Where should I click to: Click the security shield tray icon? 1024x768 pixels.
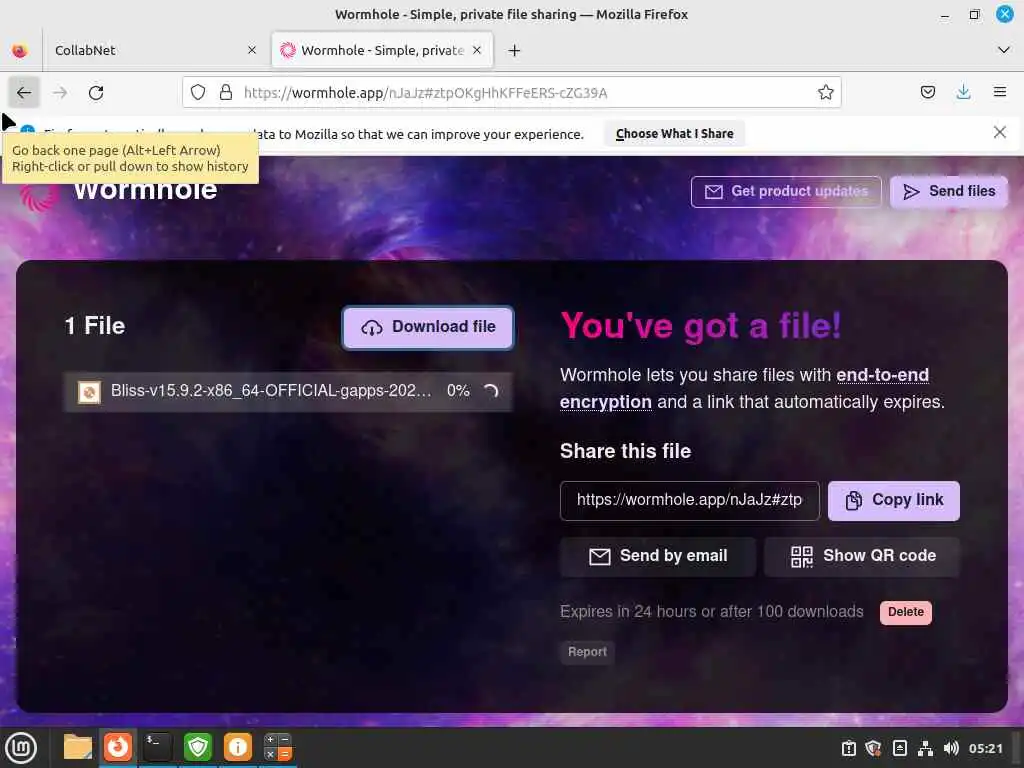pyautogui.click(x=874, y=748)
